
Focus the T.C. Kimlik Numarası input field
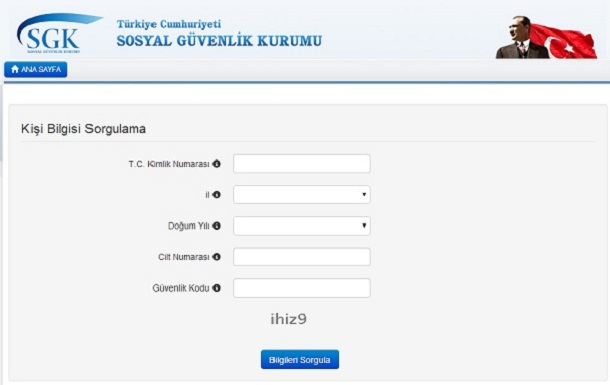click(301, 164)
